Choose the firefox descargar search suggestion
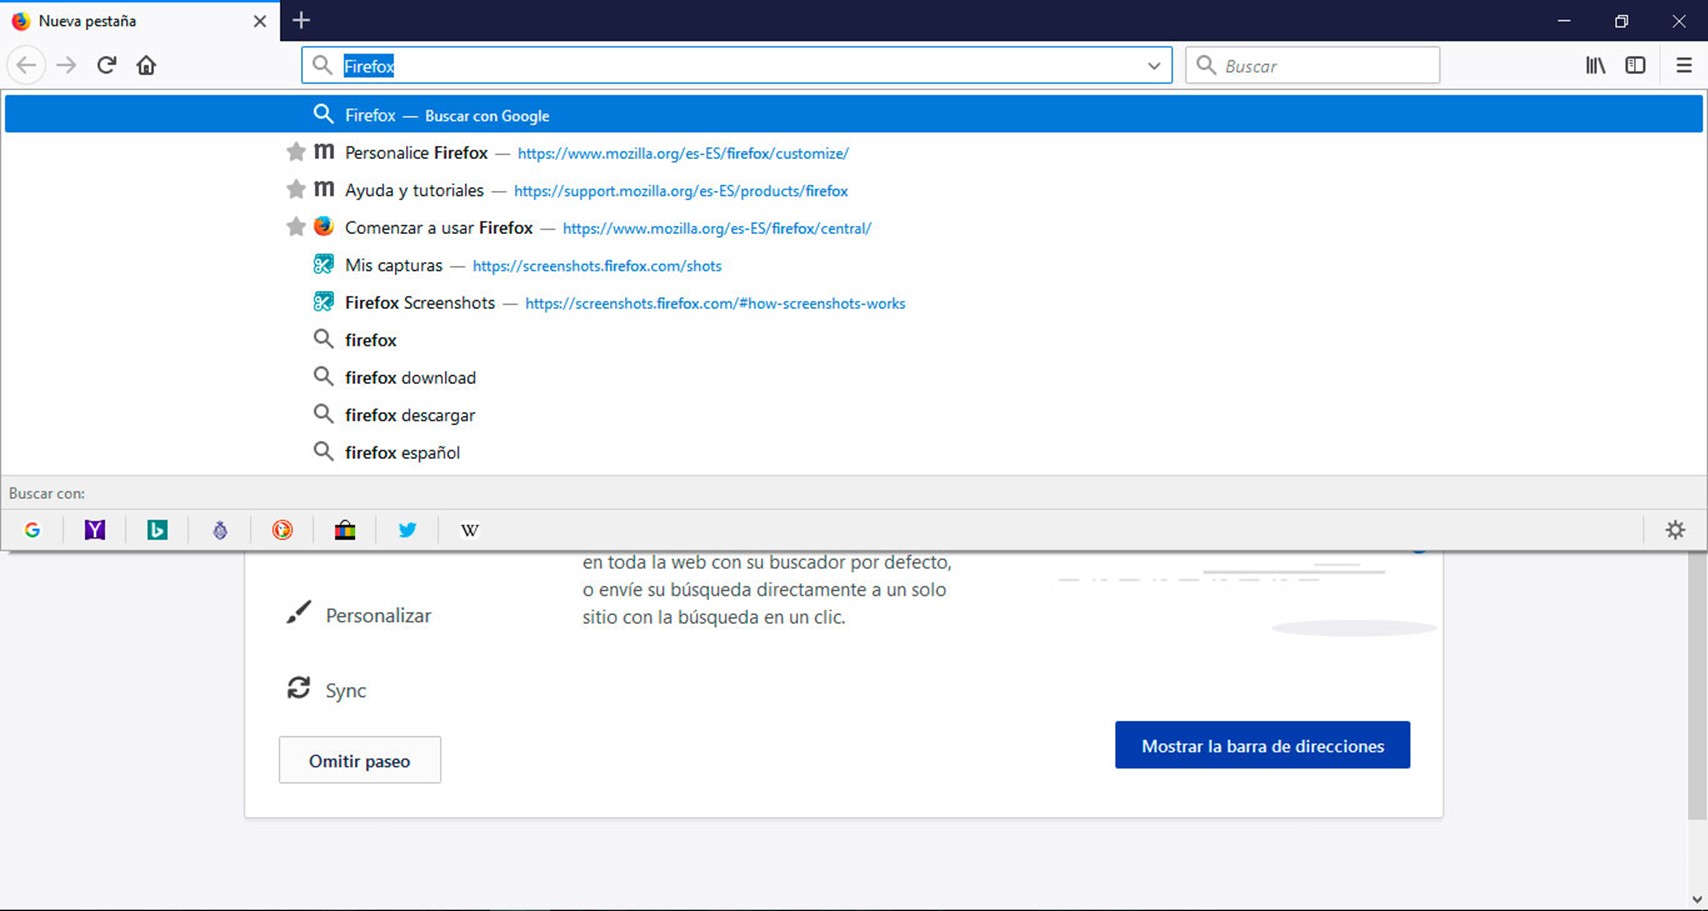This screenshot has width=1708, height=911. (854, 415)
